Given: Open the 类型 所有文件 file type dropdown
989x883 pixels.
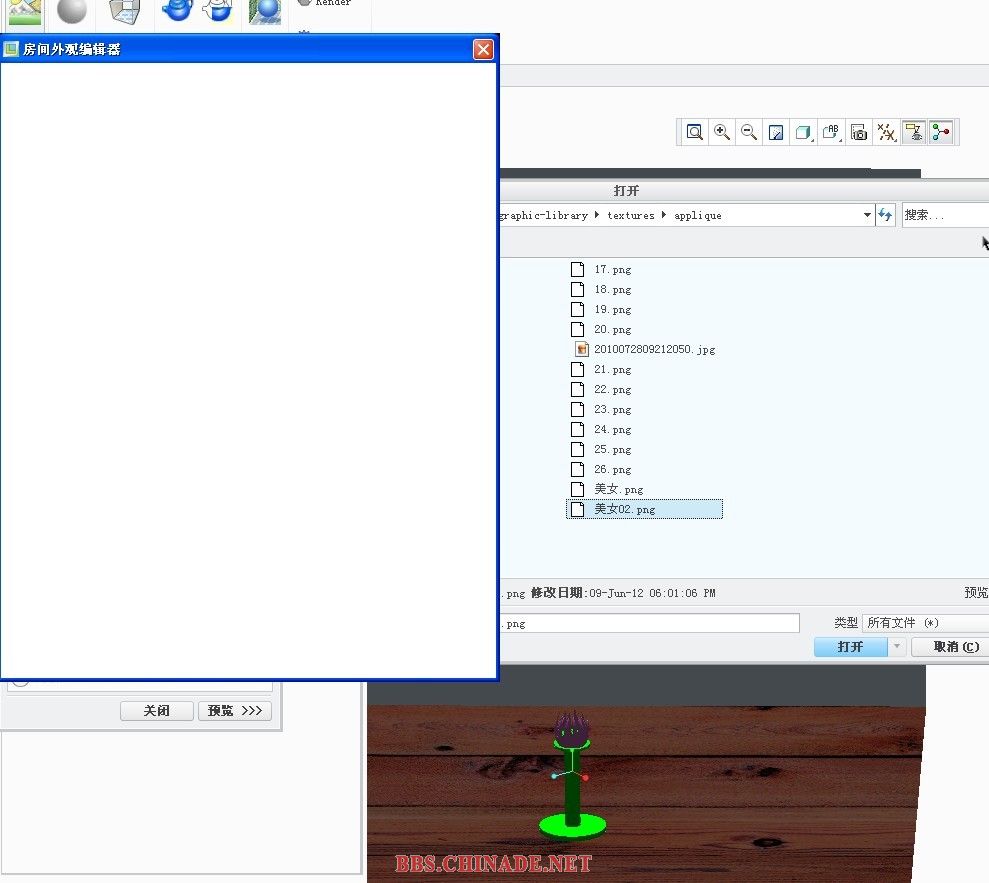Looking at the screenshot, I should point(925,623).
